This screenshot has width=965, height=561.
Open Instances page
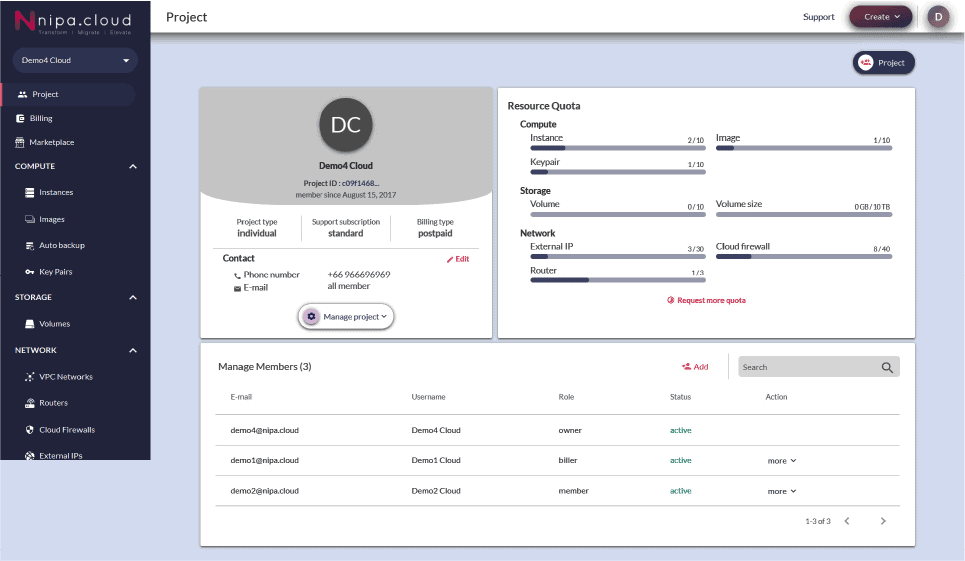pos(56,193)
